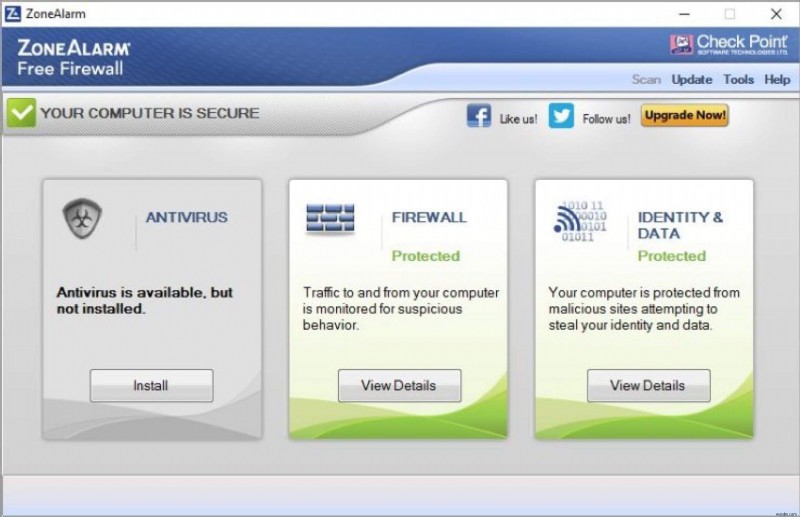Click the Check Point logo icon
The height and width of the screenshot is (517, 800).
(x=681, y=44)
